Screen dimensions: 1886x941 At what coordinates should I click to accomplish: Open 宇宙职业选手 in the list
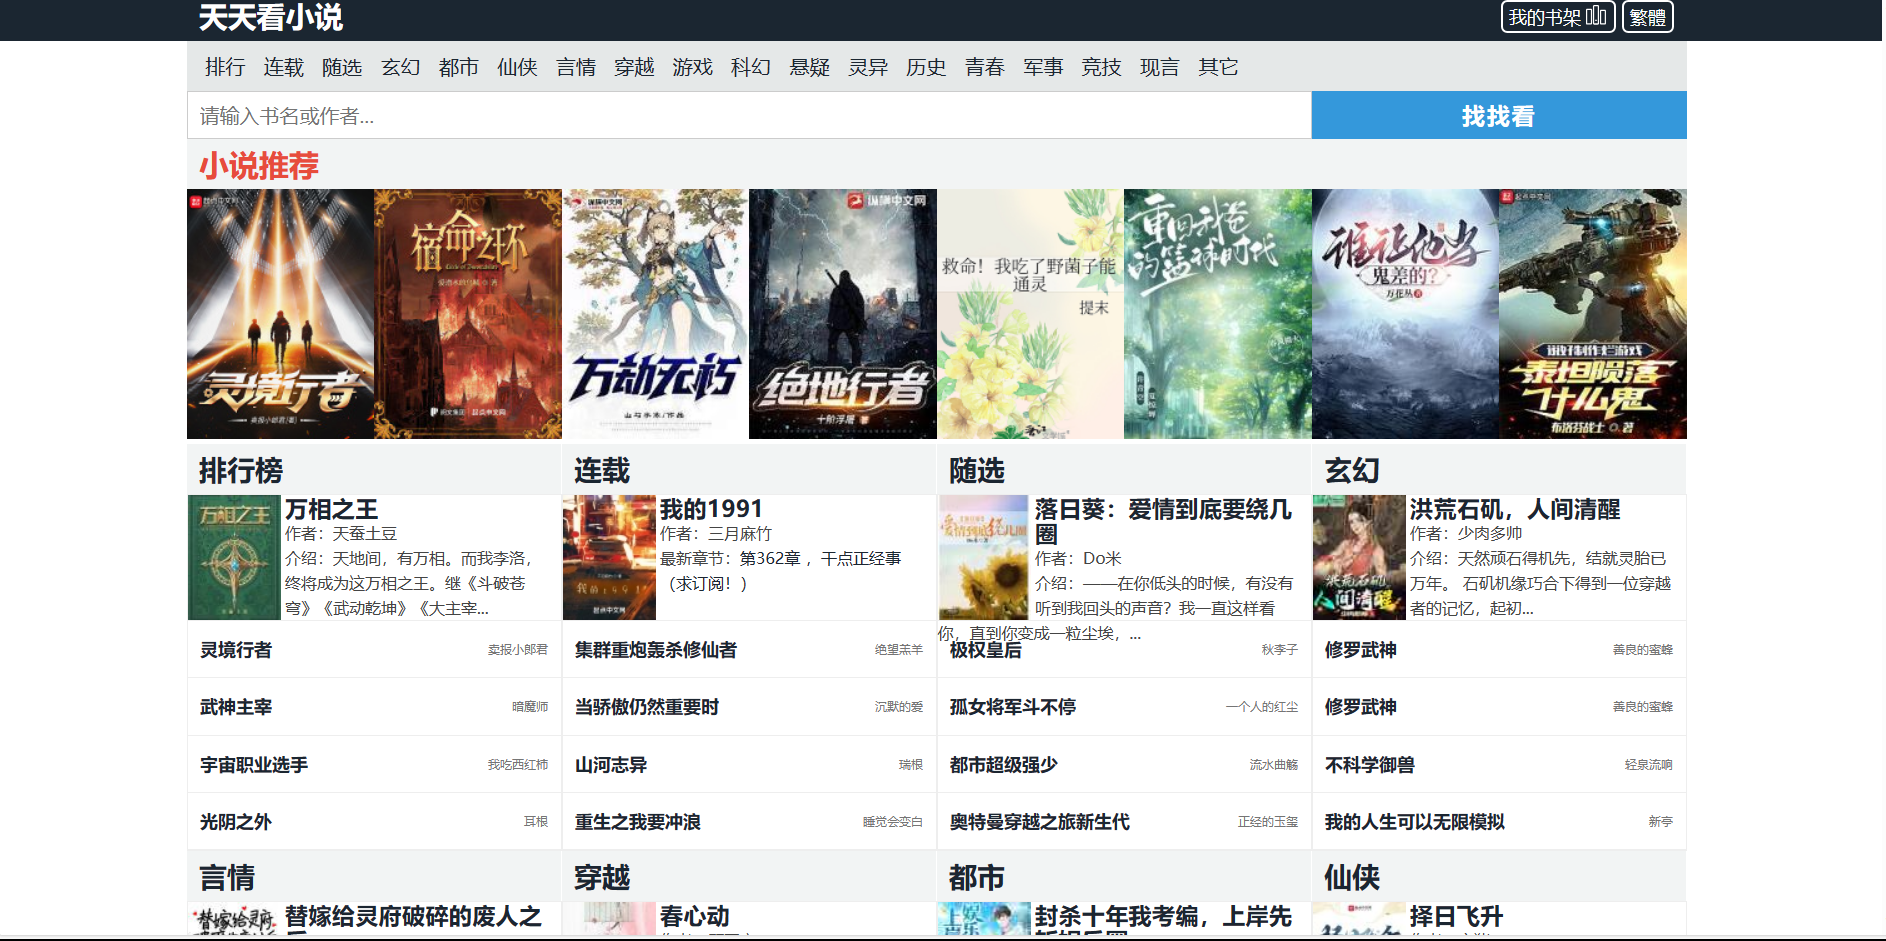254,765
